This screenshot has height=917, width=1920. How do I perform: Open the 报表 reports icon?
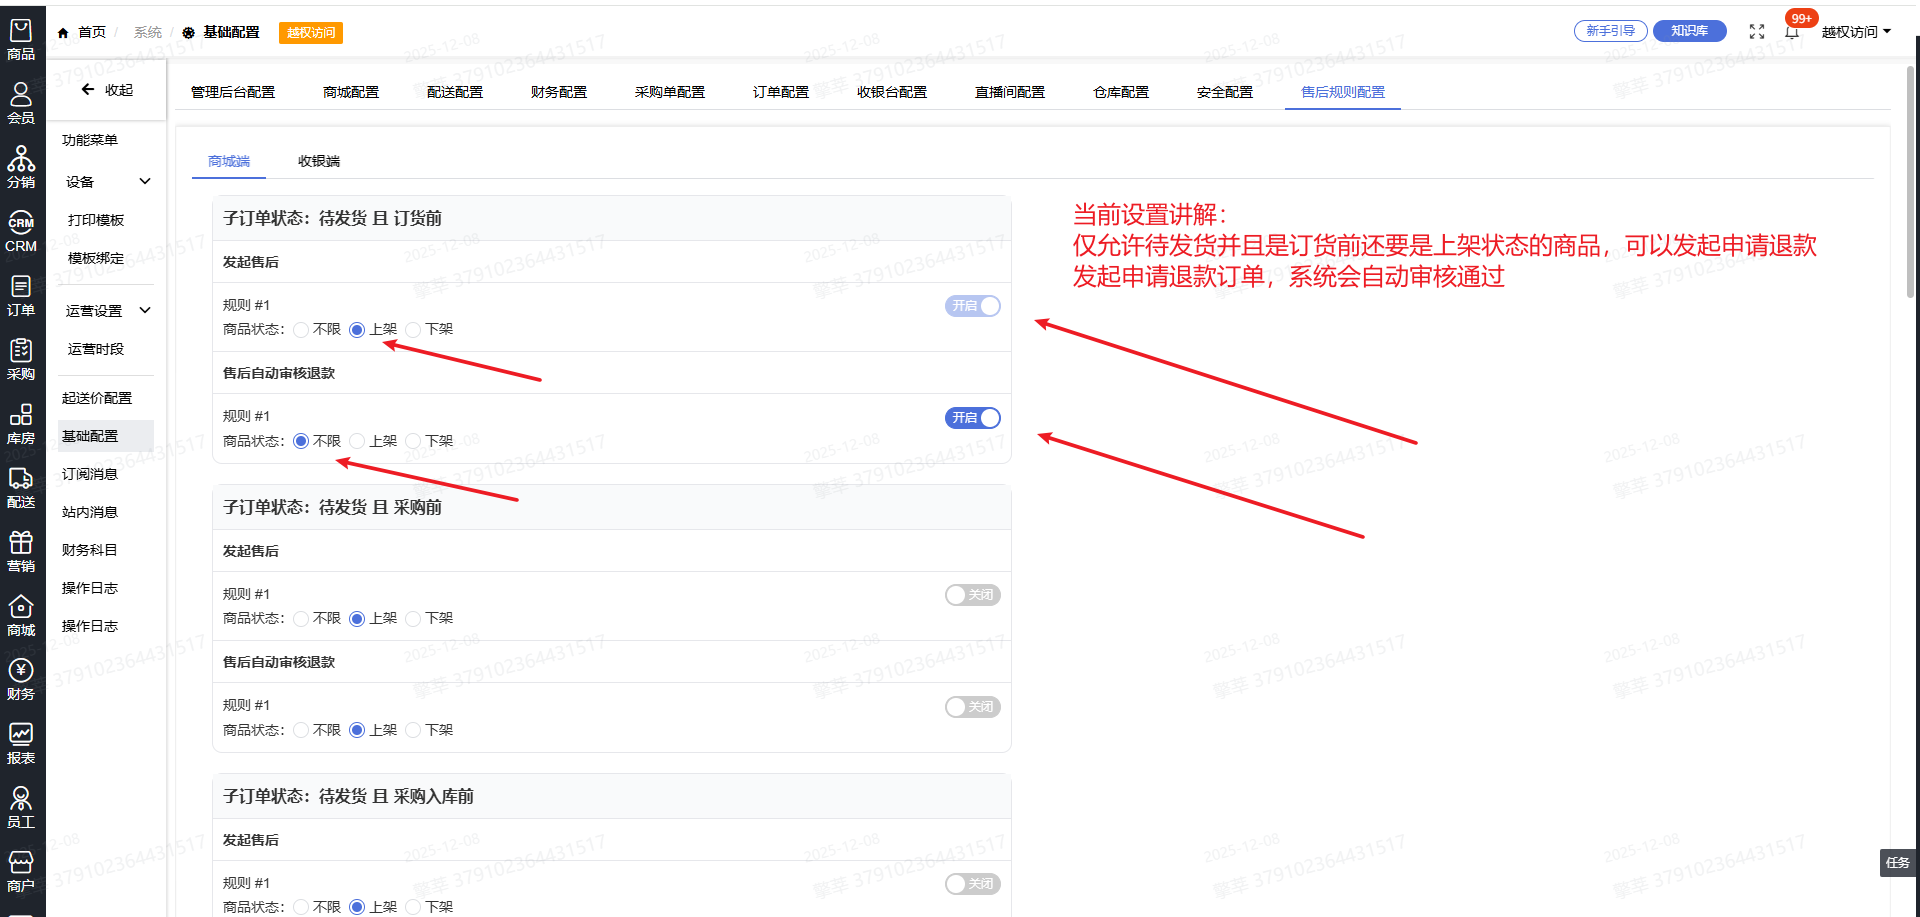point(21,744)
